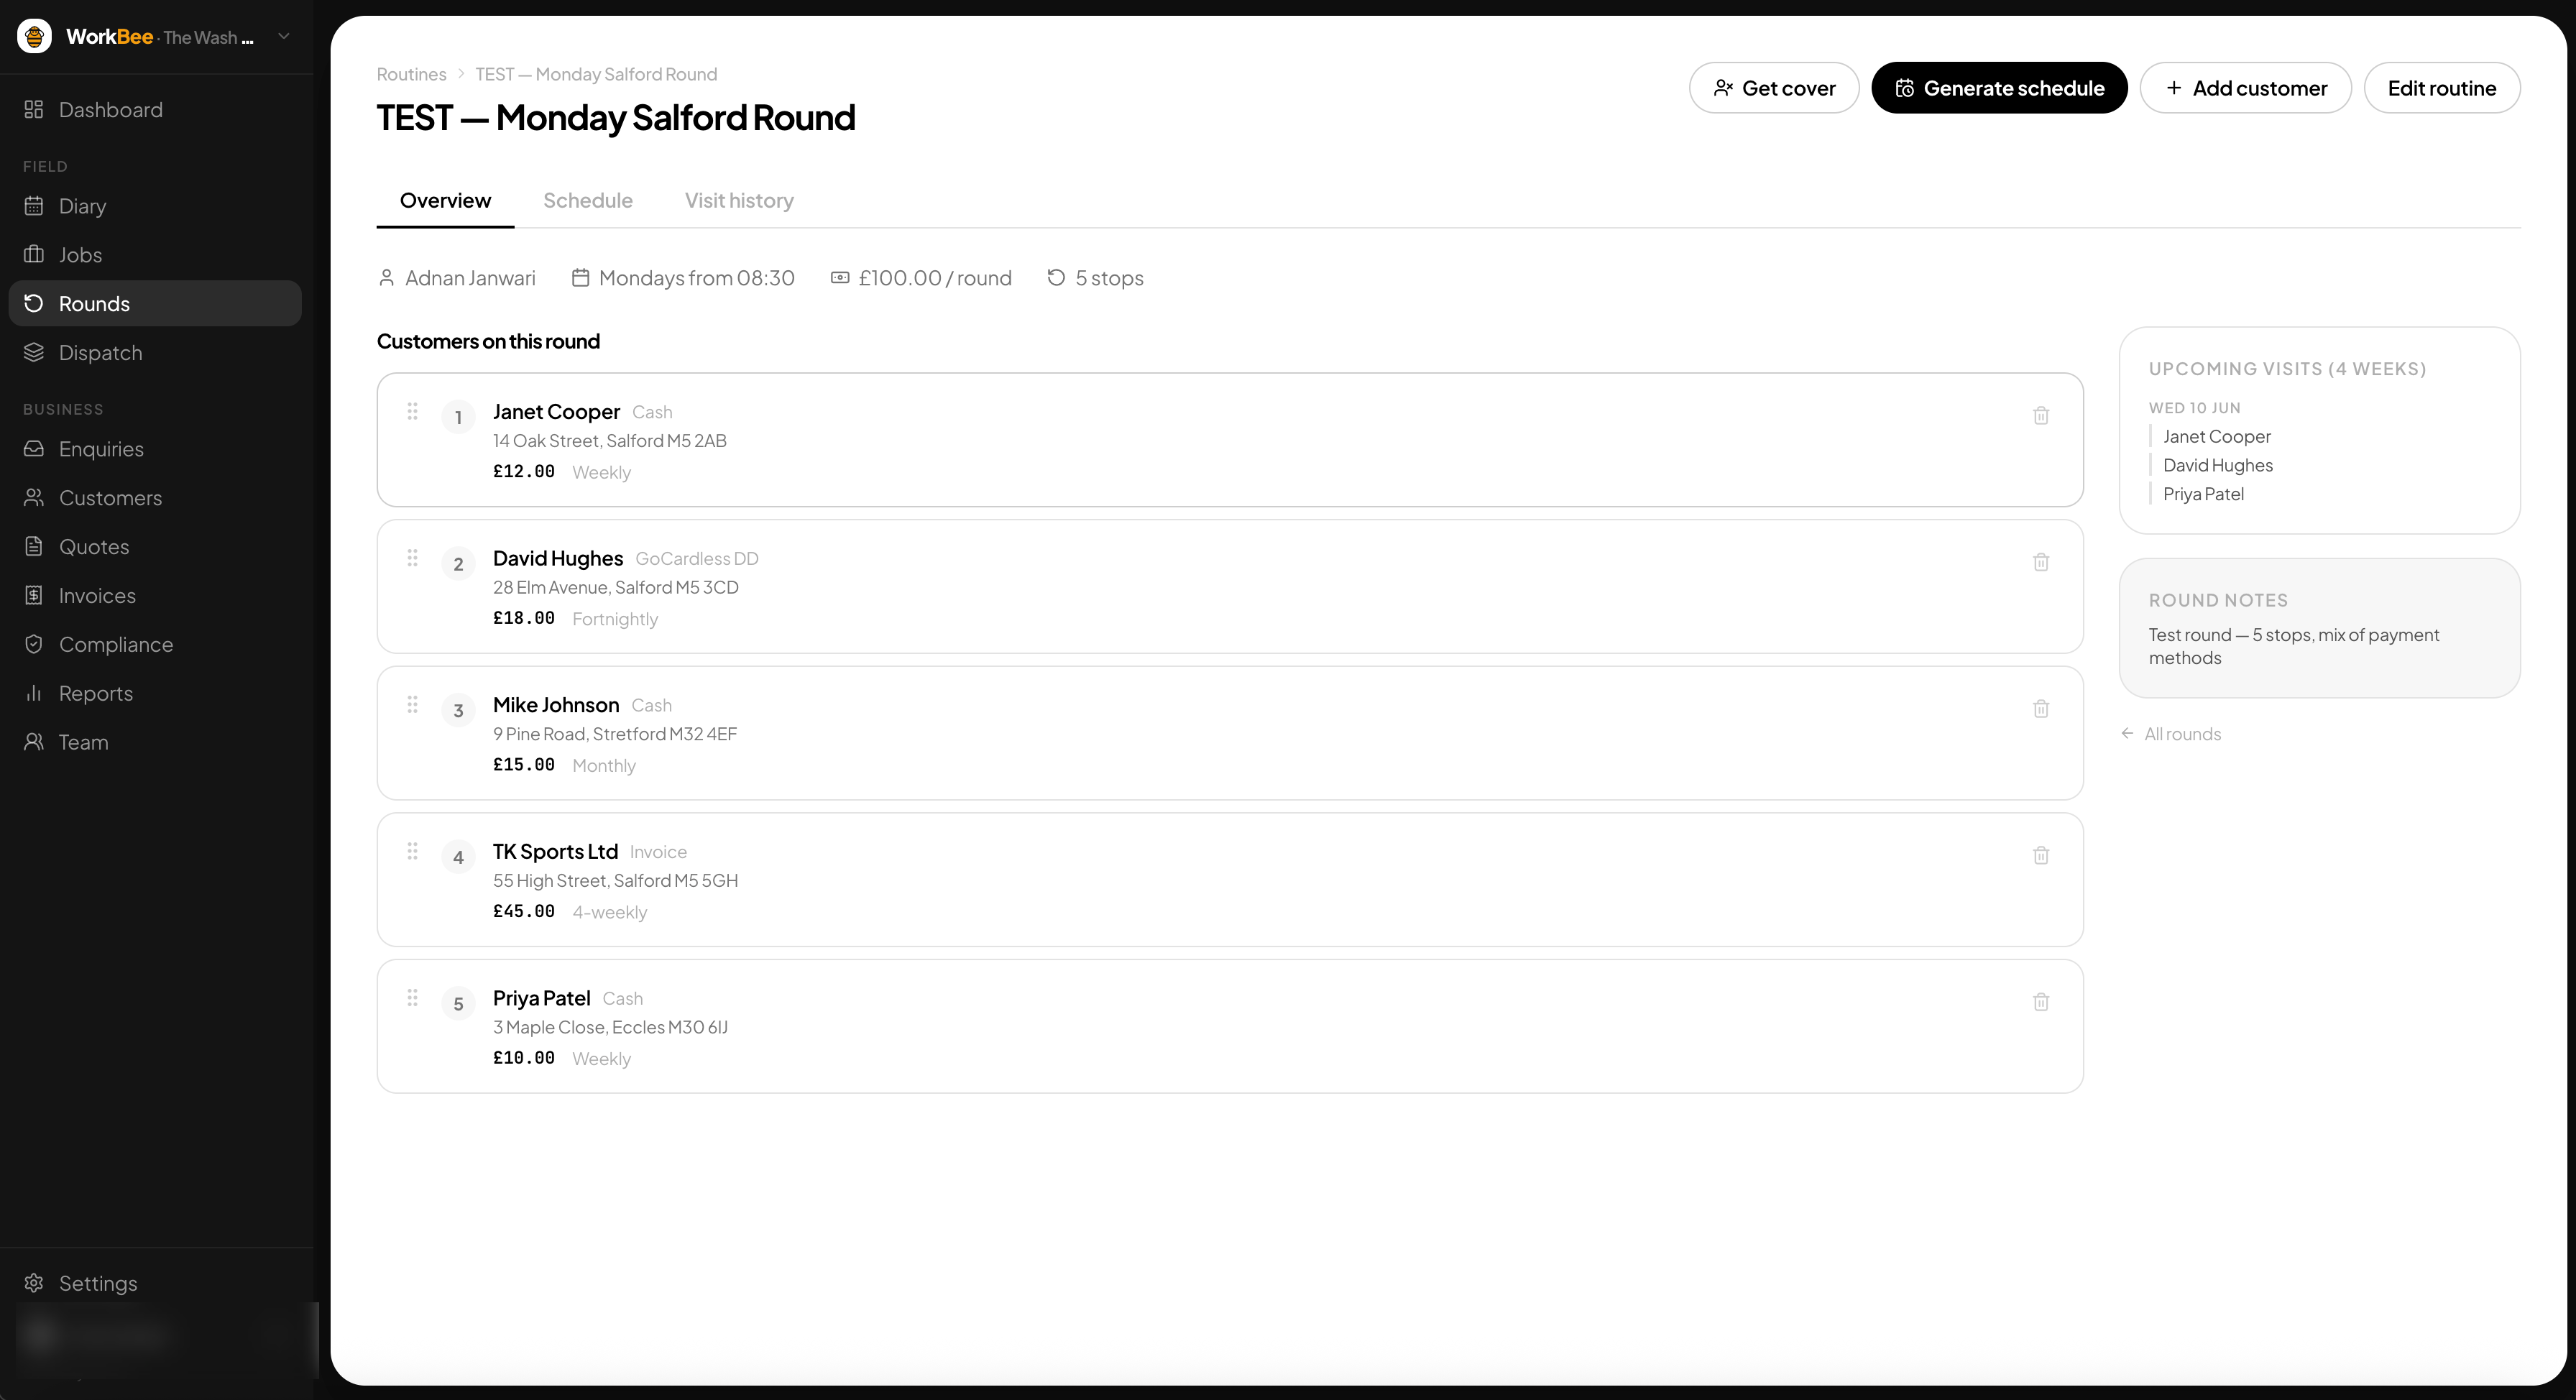Viewport: 2576px width, 1400px height.
Task: Switch to the Schedule tab
Action: tap(588, 201)
